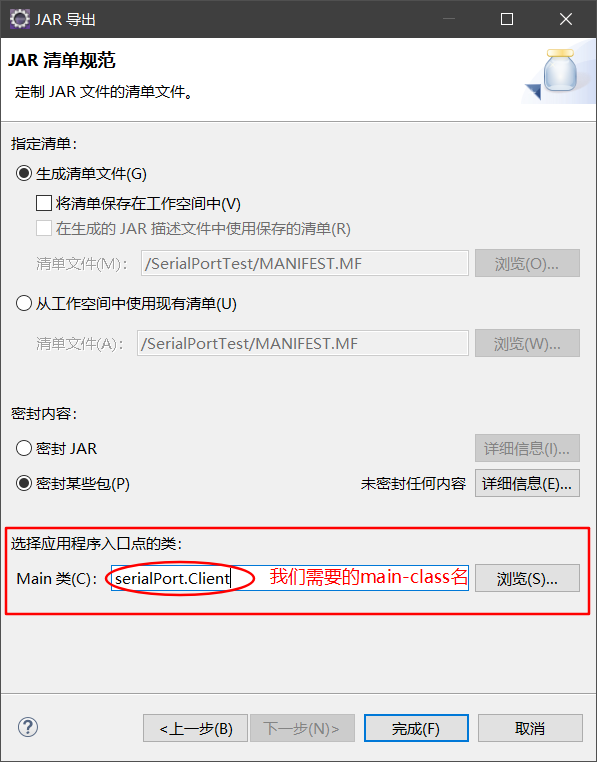Click into the Main 类(C) text field
597x762 pixels.
click(290, 578)
